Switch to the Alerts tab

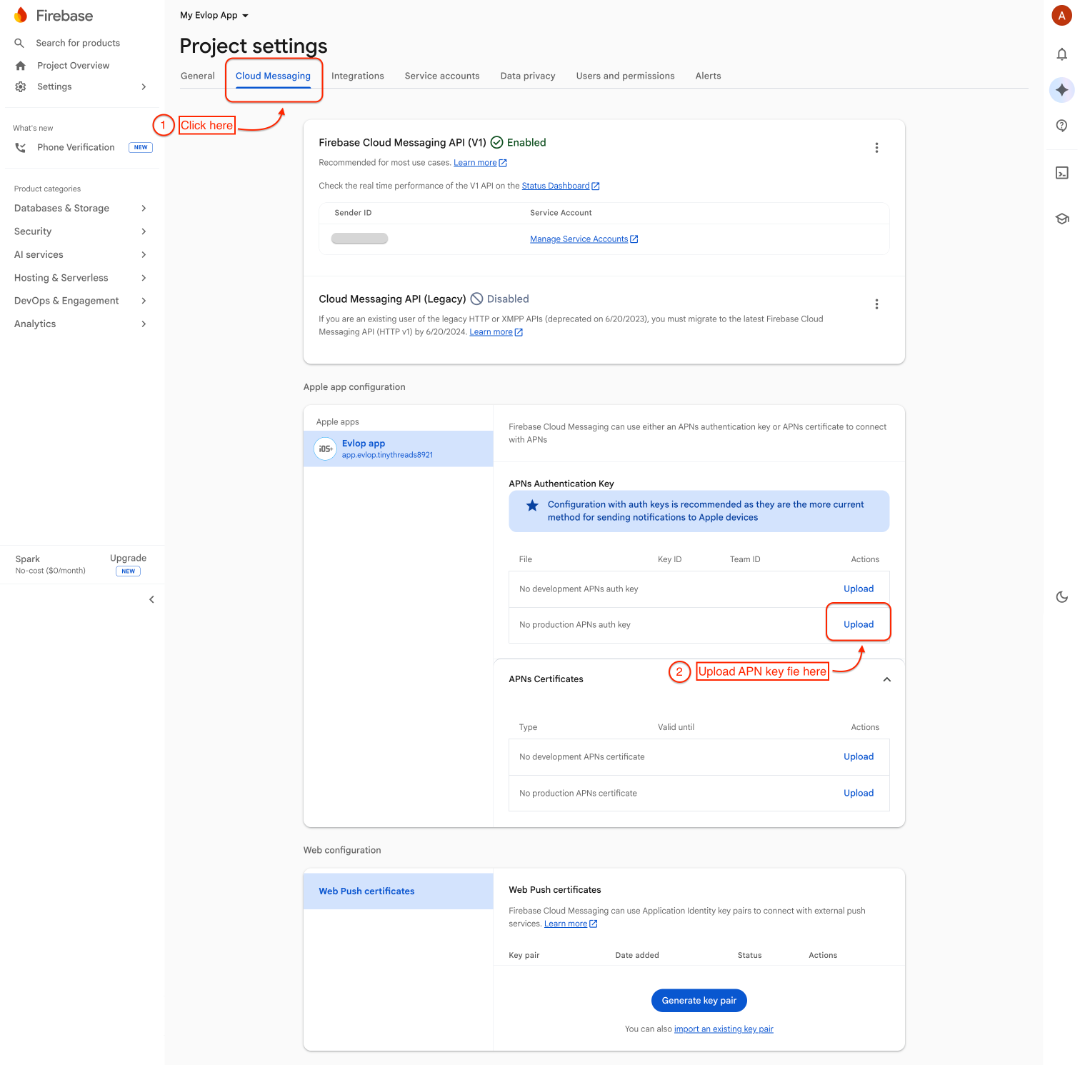[x=707, y=76]
